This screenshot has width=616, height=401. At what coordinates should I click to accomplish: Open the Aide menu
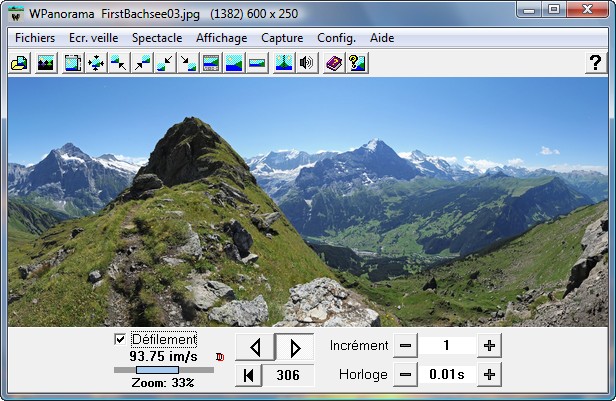[x=382, y=38]
